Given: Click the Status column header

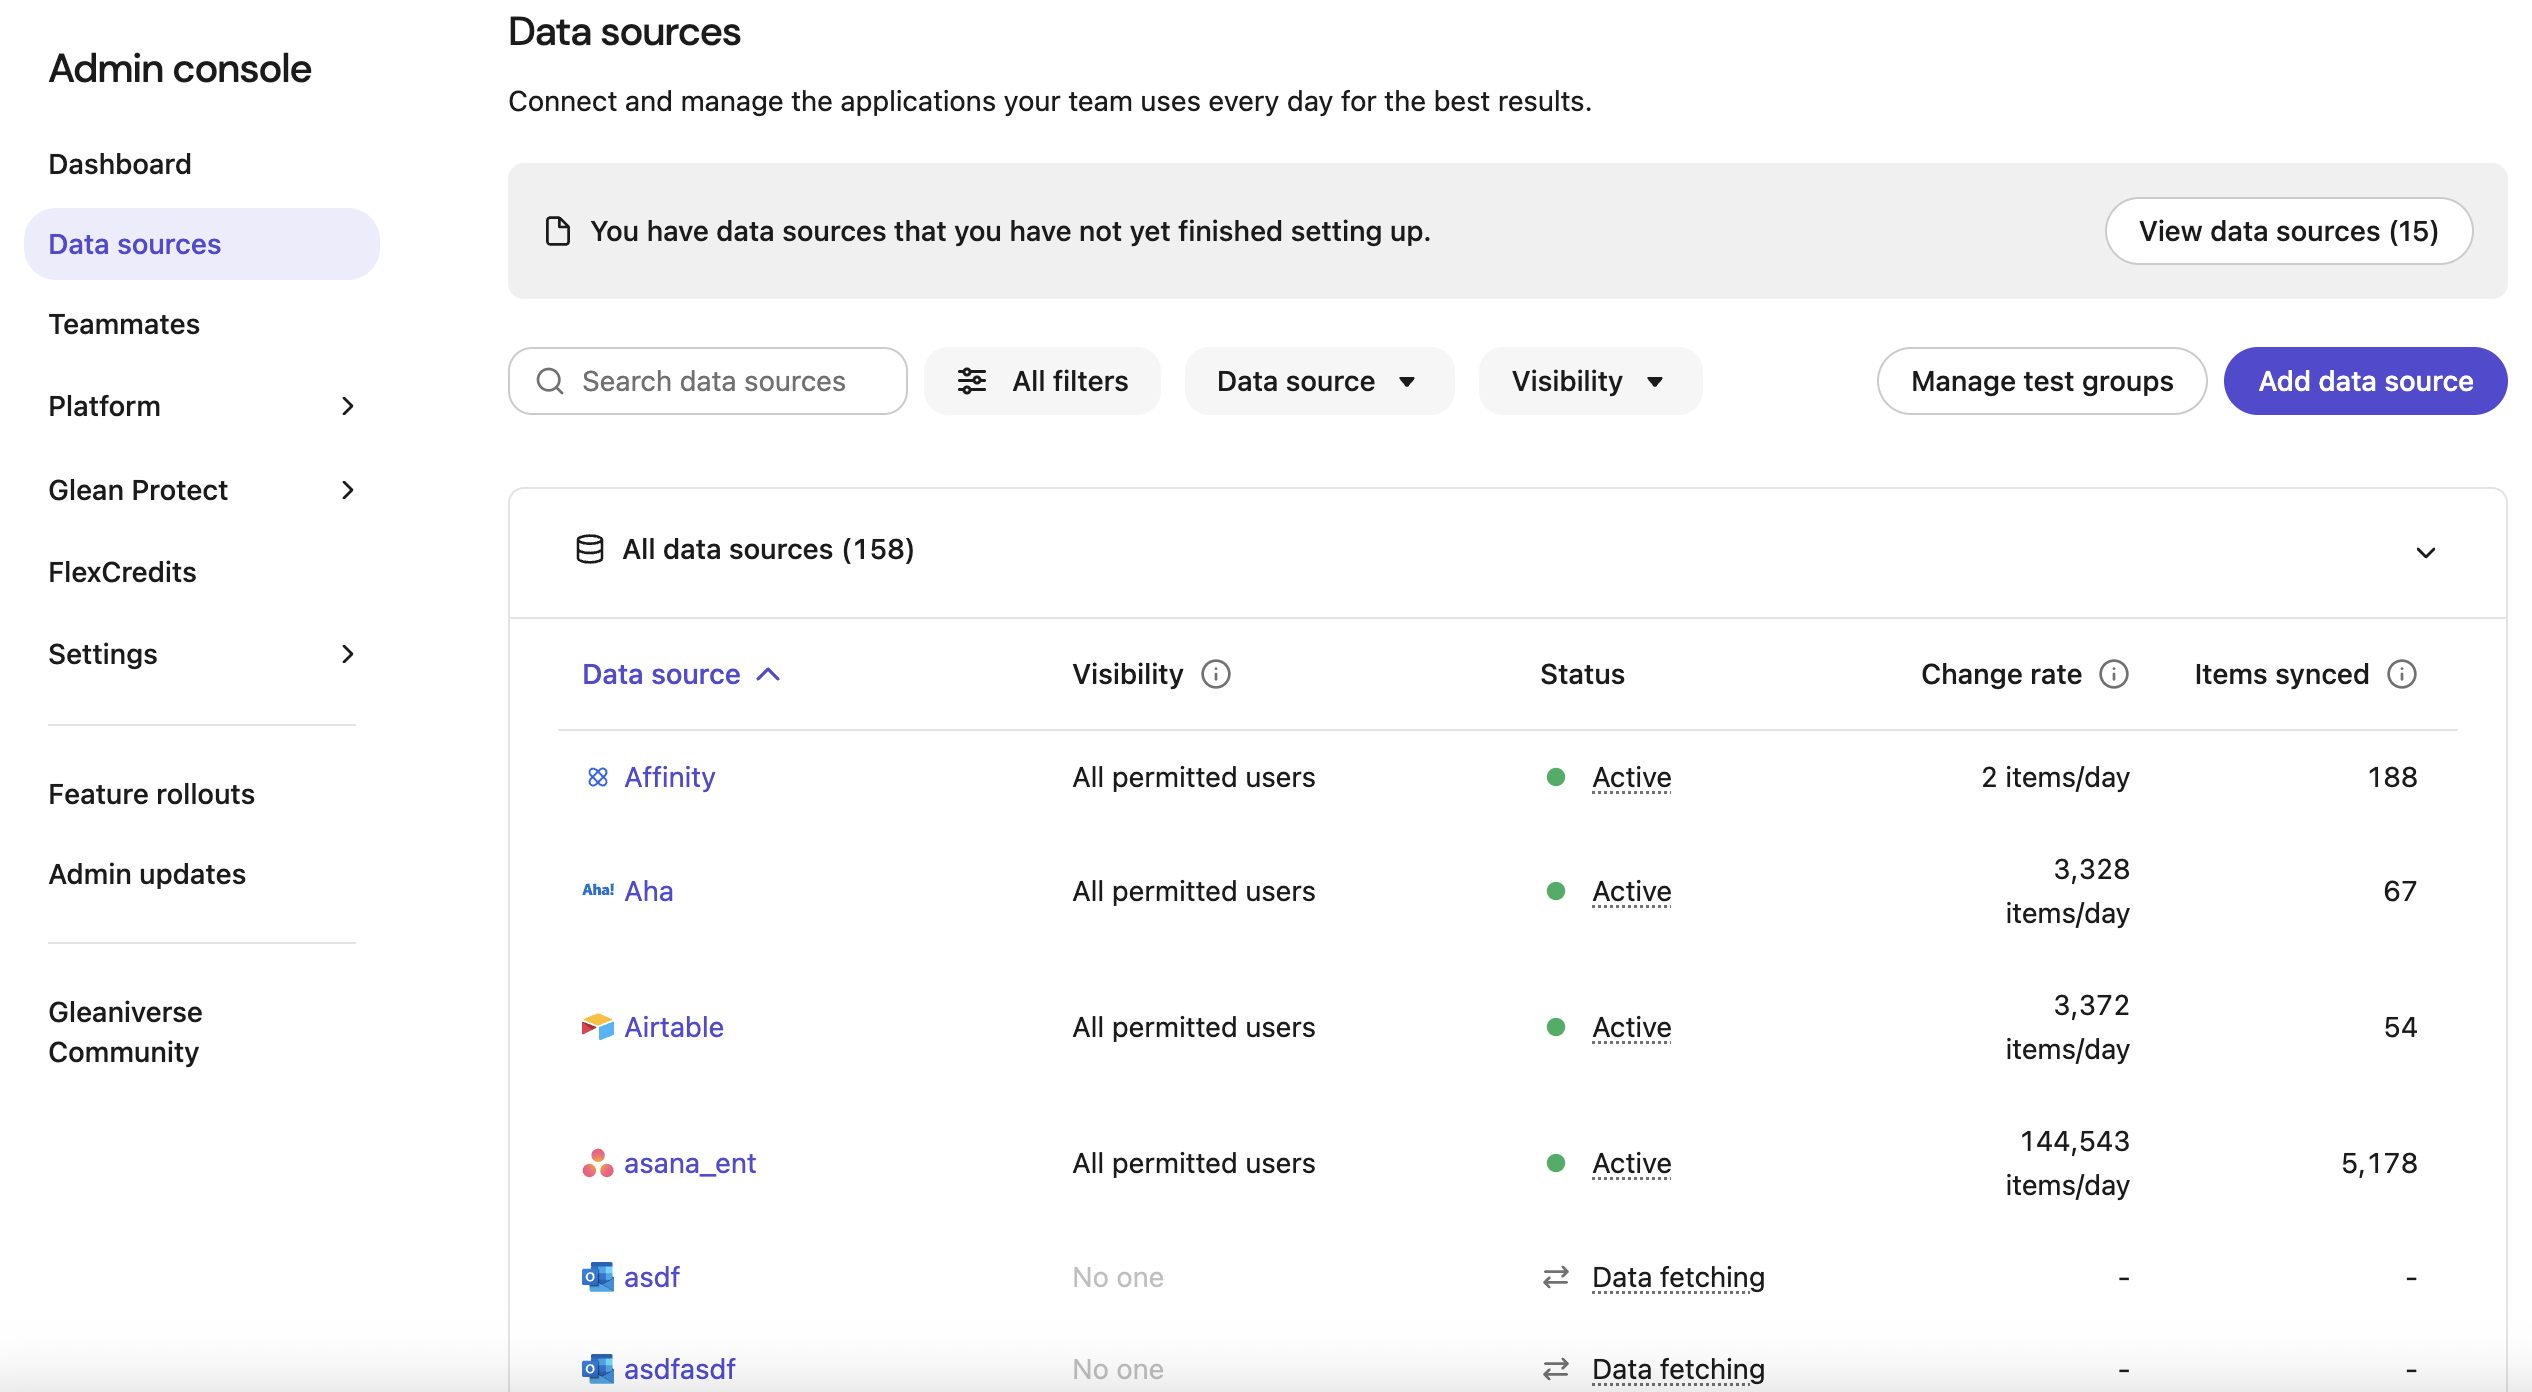Looking at the screenshot, I should tap(1582, 675).
